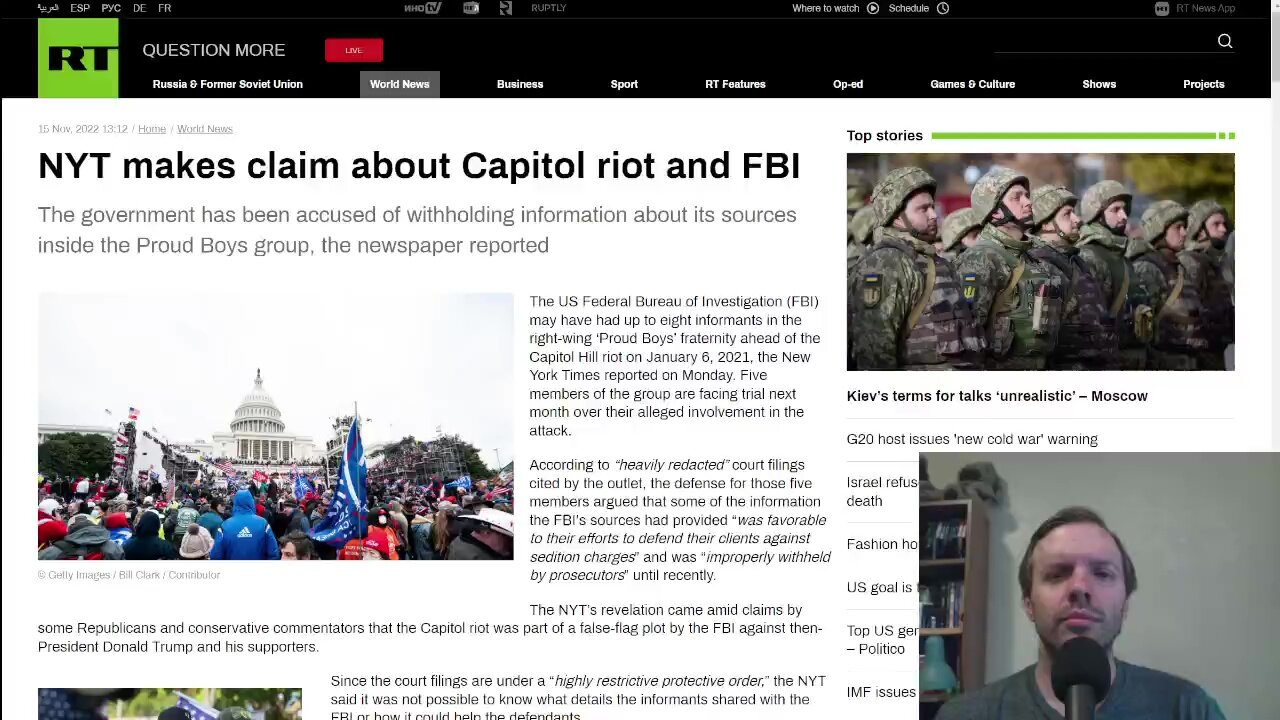This screenshot has height=720, width=1280.
Task: Open Kiev's terms for talks 'unrealistic' story
Action: [x=997, y=396]
